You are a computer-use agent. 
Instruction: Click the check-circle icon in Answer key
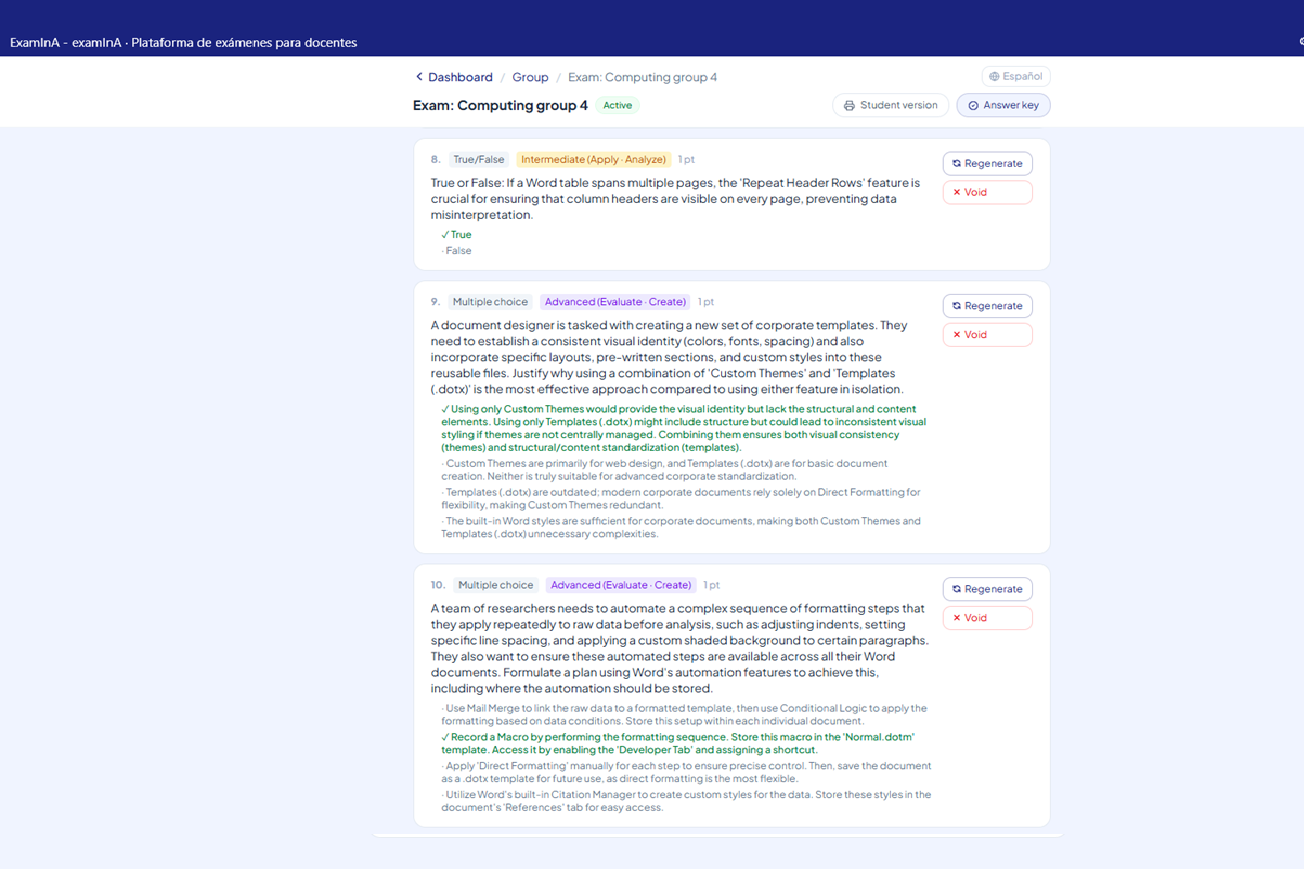[x=973, y=105]
